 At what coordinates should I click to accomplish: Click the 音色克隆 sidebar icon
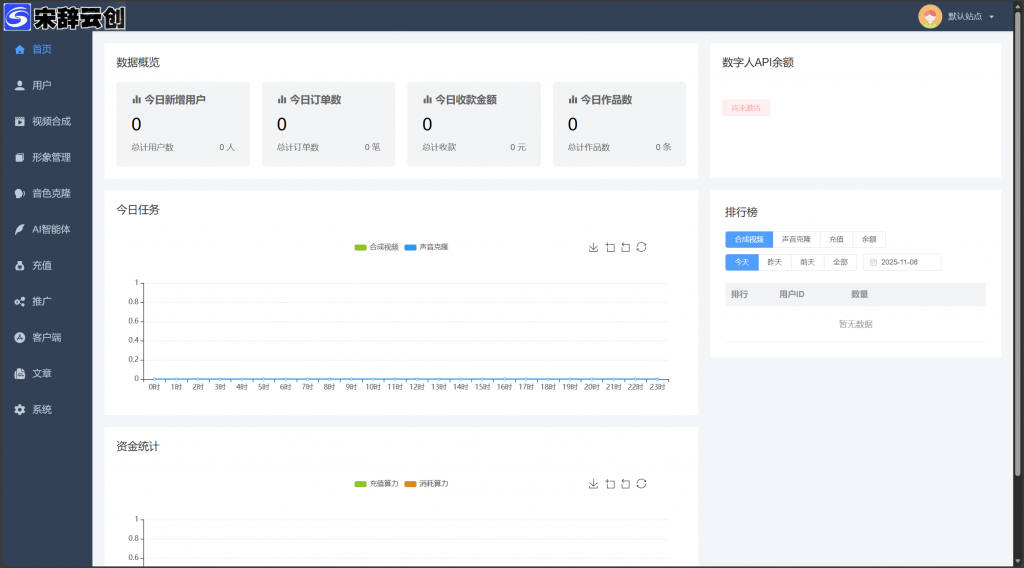[x=20, y=193]
